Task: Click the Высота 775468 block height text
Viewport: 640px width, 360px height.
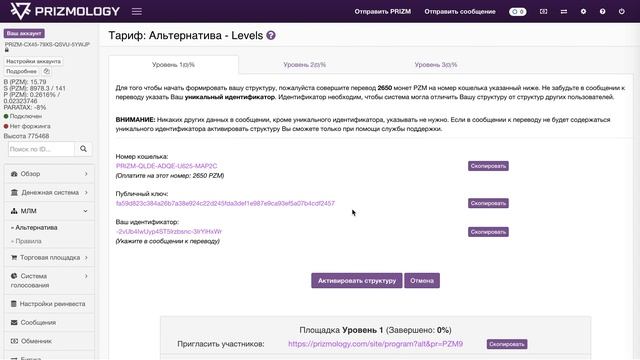Action: 26,136
